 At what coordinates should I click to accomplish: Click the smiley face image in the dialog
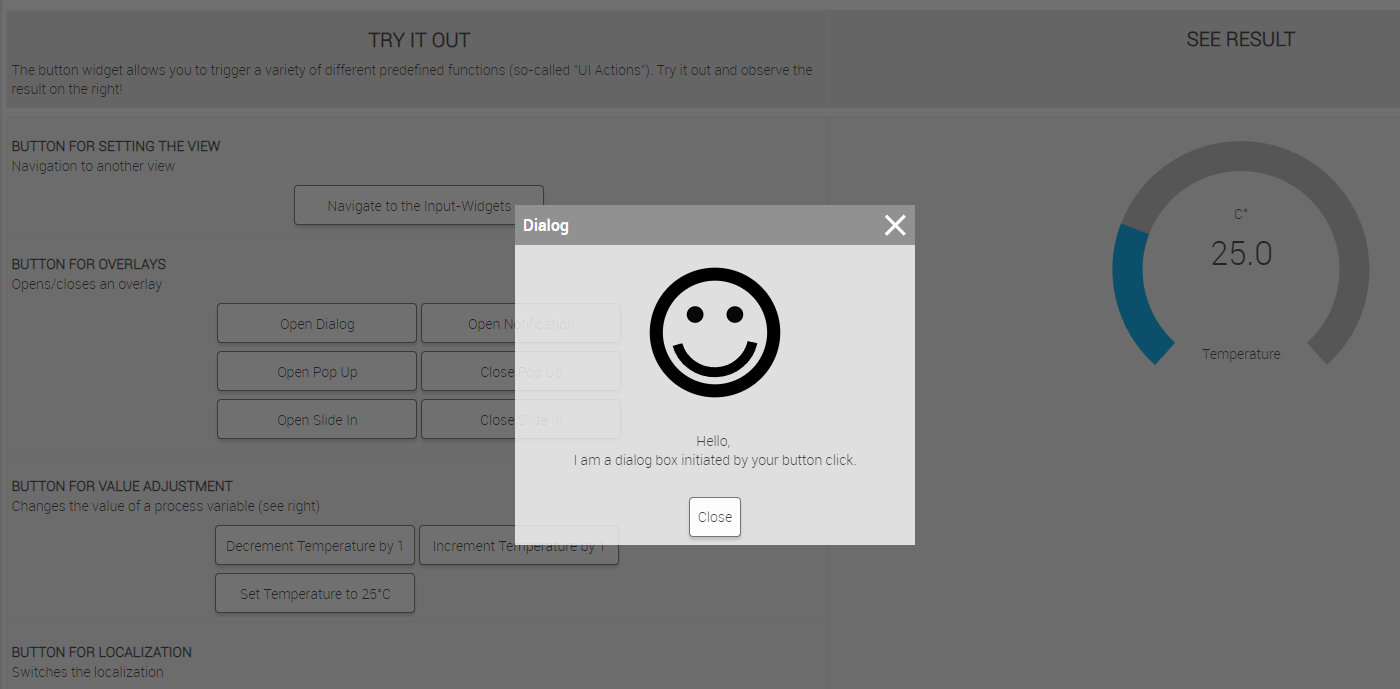point(715,333)
